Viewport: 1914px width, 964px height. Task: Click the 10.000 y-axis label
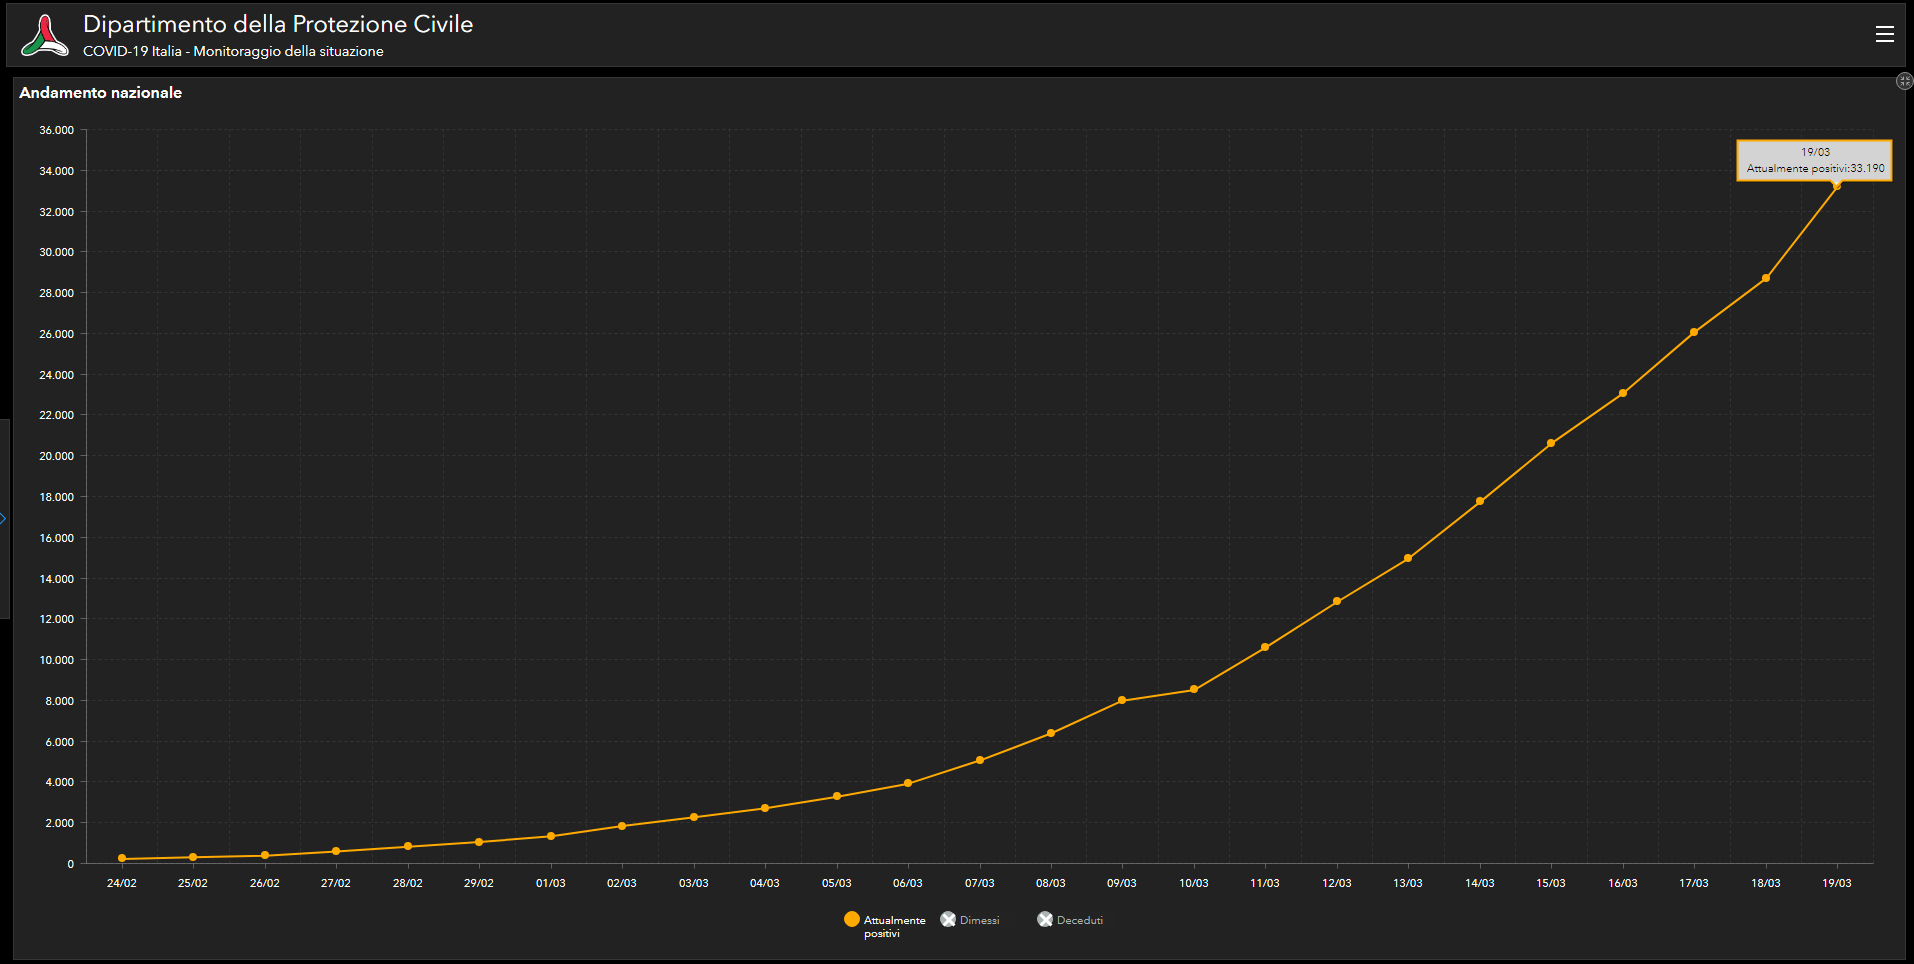pos(56,660)
